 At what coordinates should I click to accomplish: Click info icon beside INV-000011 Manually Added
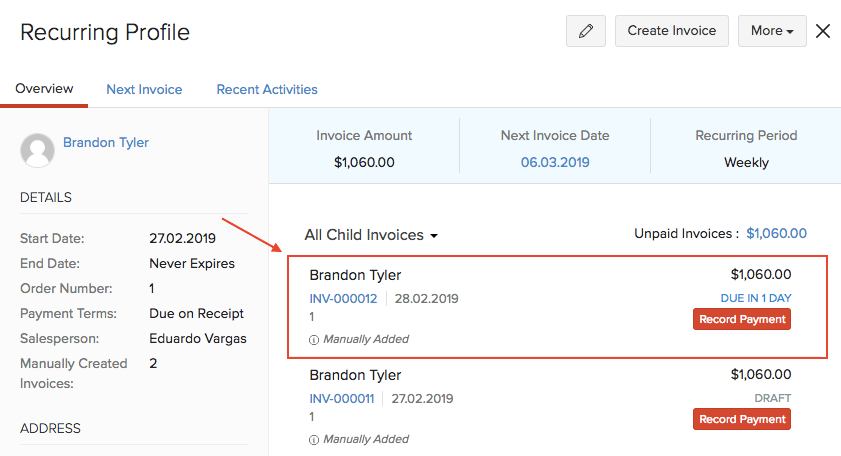pos(314,439)
